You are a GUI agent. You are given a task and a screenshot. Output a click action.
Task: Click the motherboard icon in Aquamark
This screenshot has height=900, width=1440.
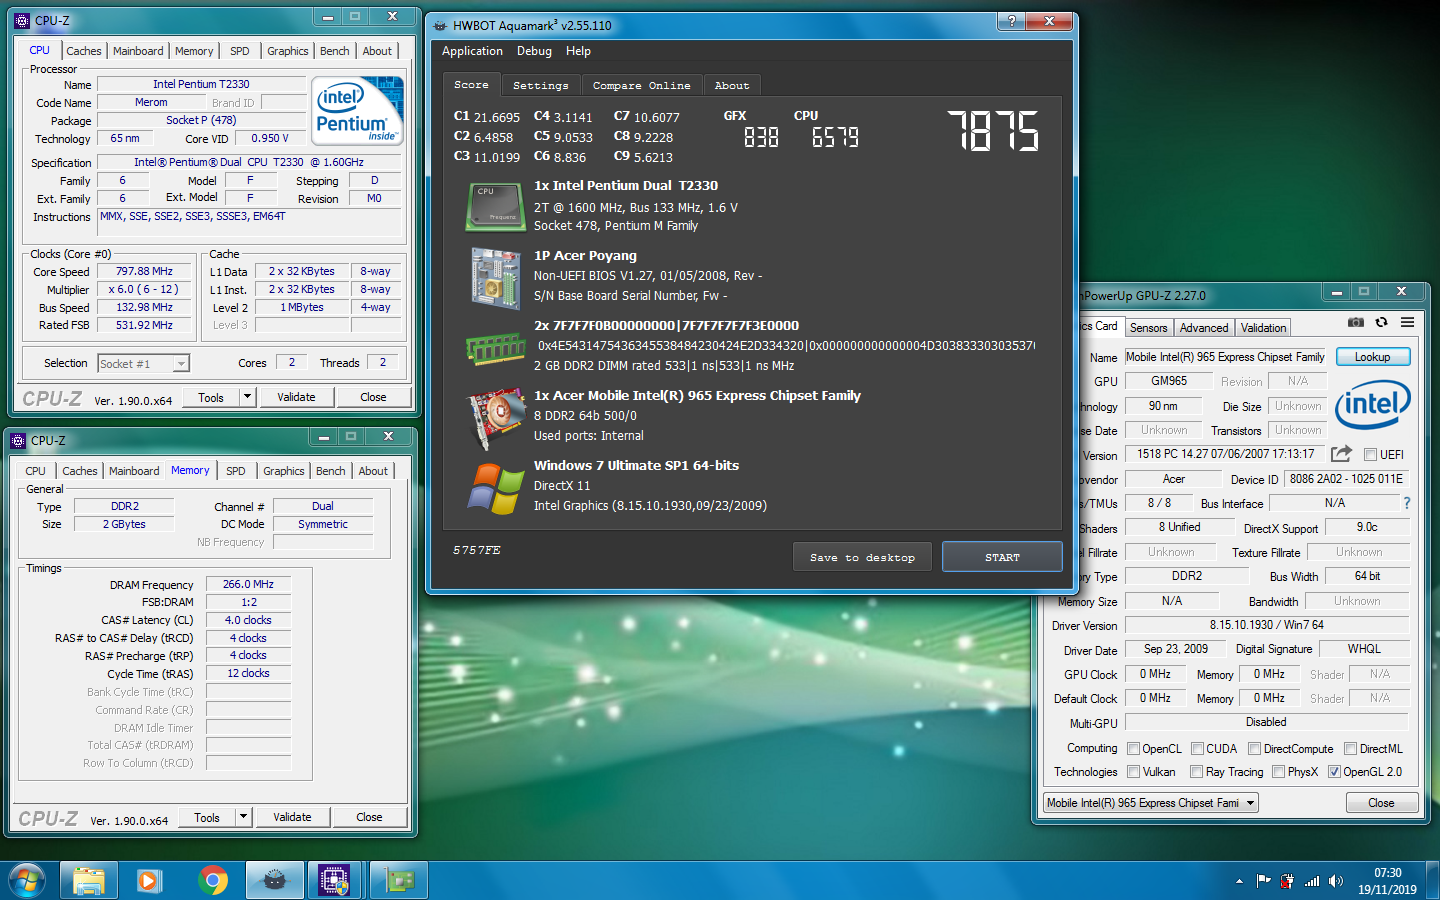click(496, 278)
